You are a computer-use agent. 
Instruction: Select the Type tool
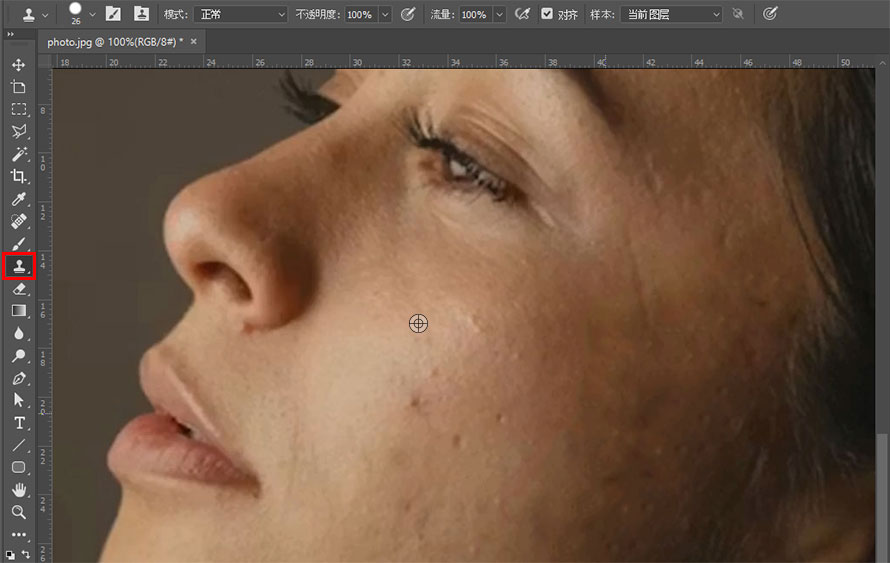pyautogui.click(x=19, y=423)
